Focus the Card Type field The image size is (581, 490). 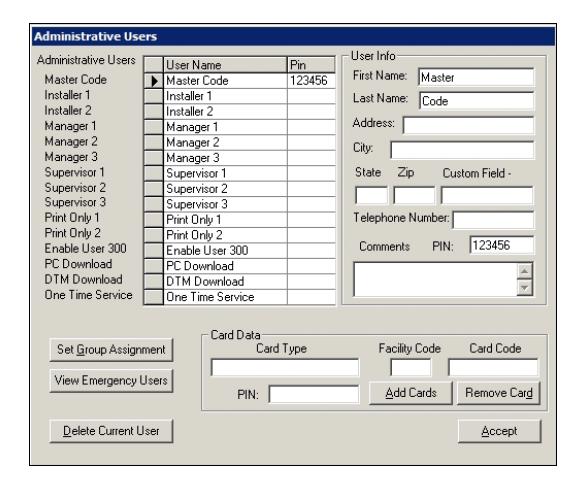[285, 367]
